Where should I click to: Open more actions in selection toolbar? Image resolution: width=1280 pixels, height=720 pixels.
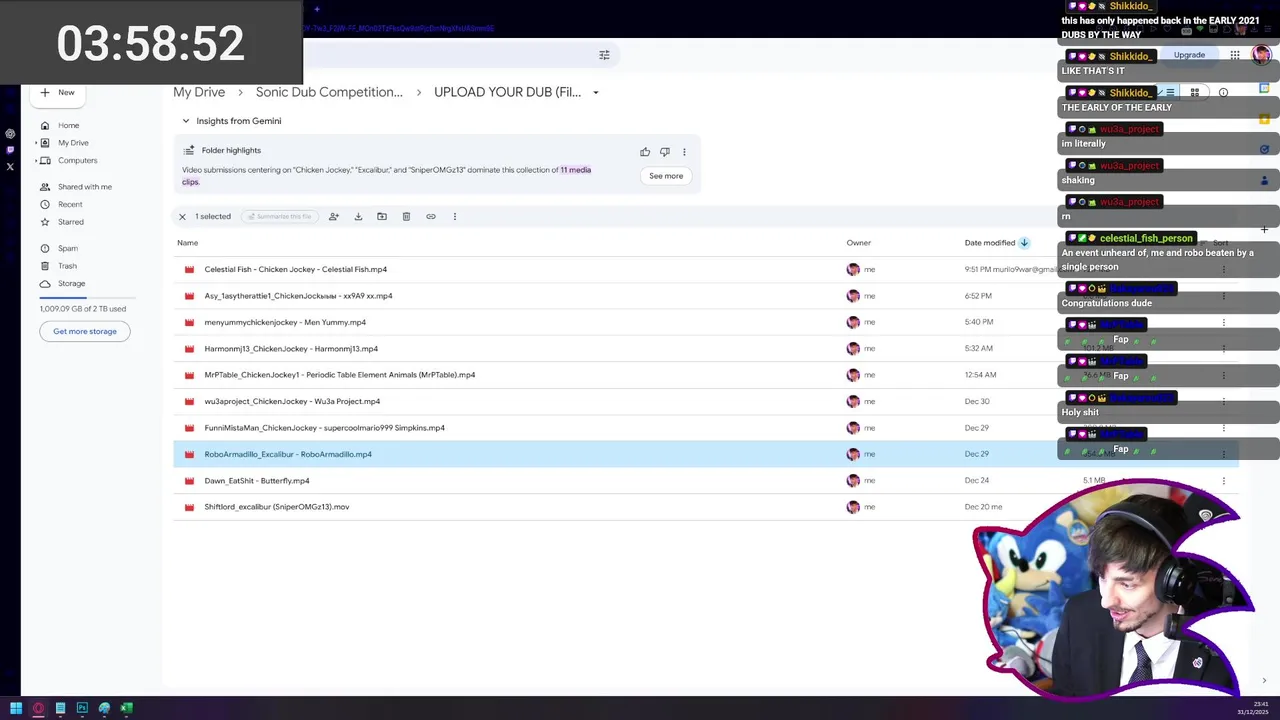pos(454,216)
